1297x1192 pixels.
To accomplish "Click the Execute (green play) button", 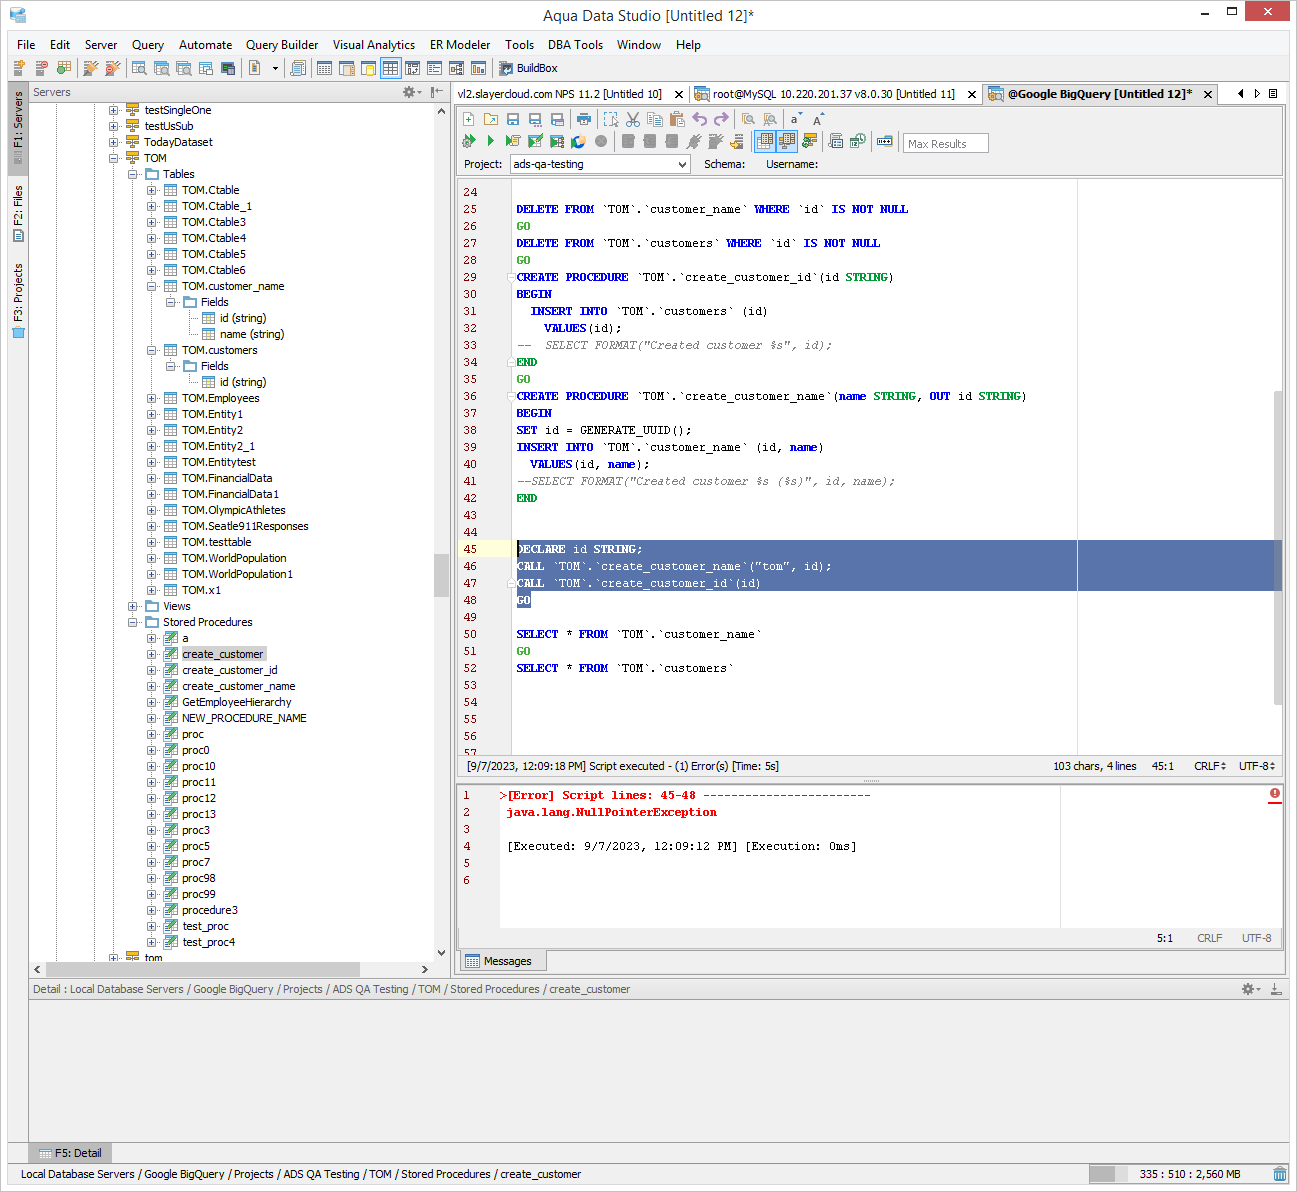I will pyautogui.click(x=490, y=141).
